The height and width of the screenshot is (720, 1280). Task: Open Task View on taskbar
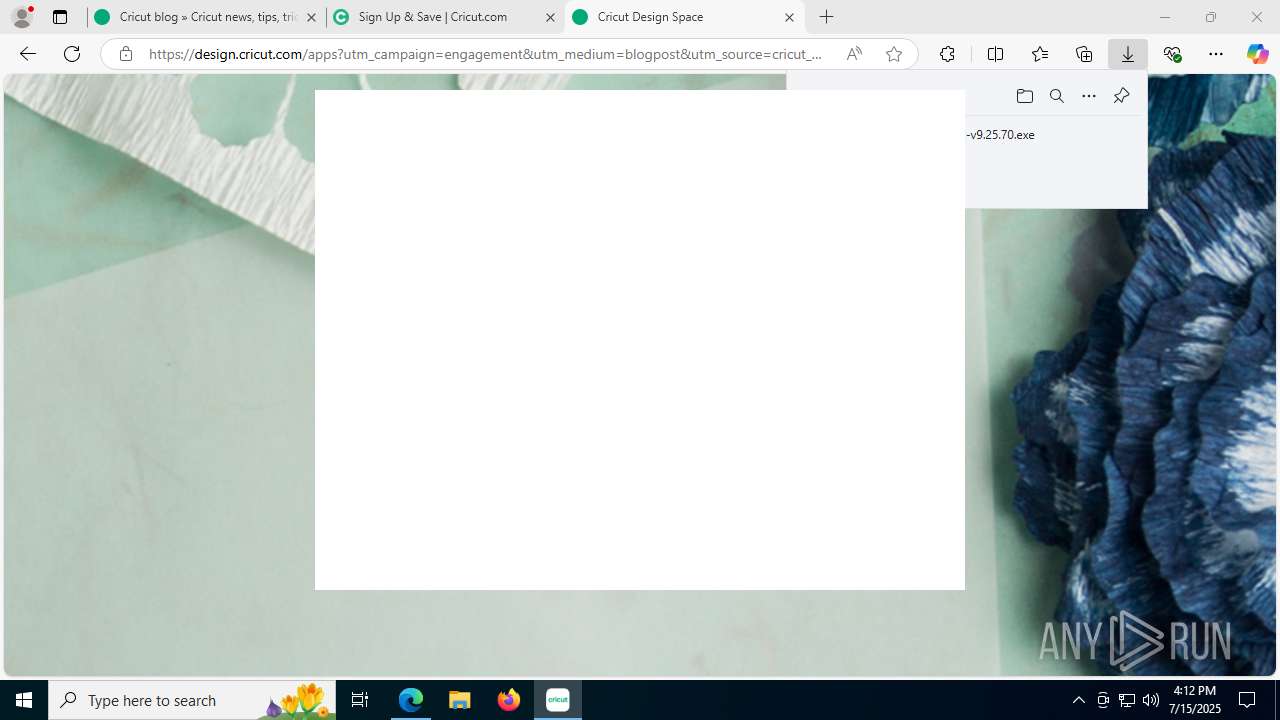pyautogui.click(x=360, y=700)
